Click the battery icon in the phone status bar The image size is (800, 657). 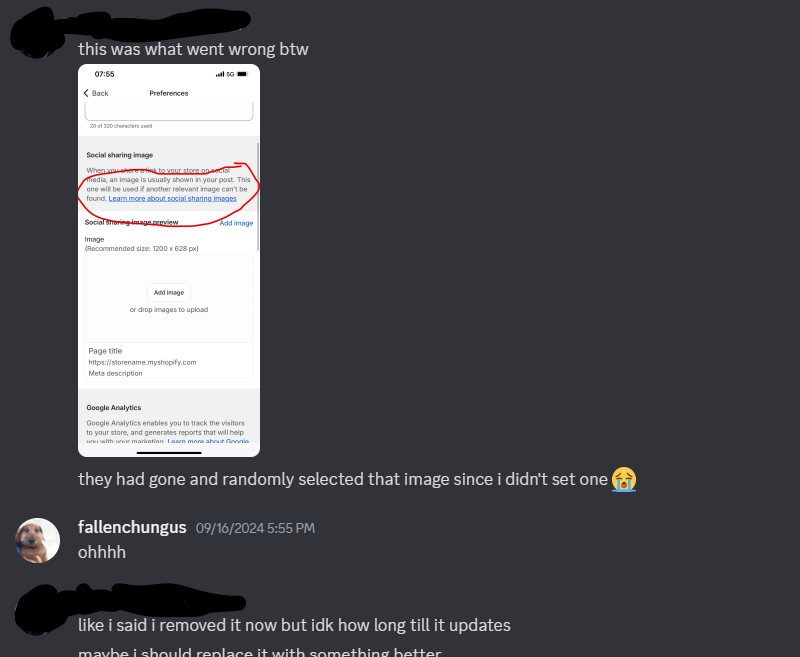[x=243, y=74]
